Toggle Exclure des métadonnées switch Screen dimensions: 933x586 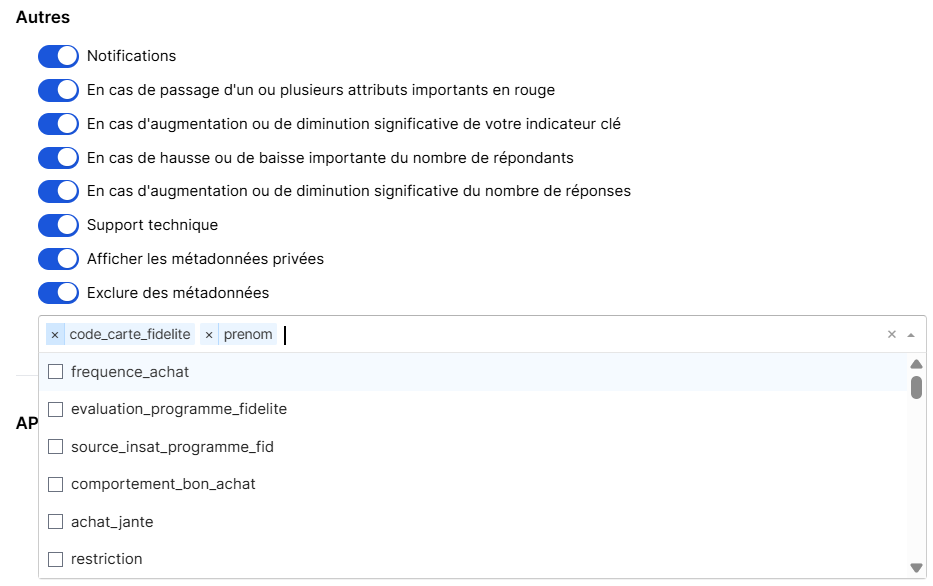click(x=58, y=293)
